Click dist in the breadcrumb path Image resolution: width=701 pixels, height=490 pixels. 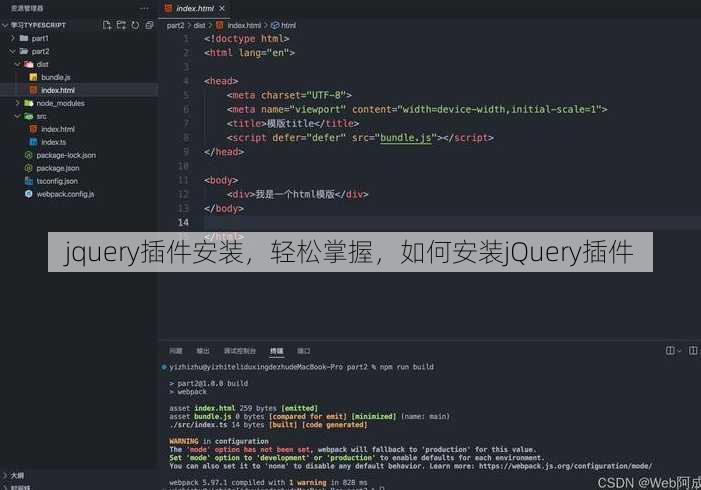199,25
